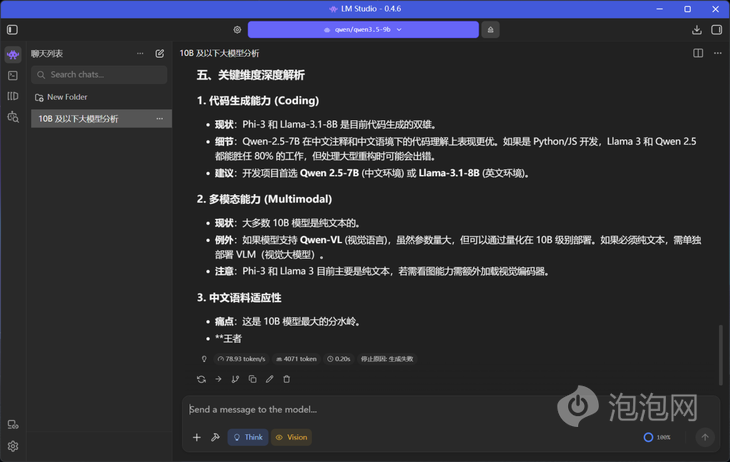Open the My Models sidebar icon
Image resolution: width=730 pixels, height=462 pixels.
click(13, 96)
